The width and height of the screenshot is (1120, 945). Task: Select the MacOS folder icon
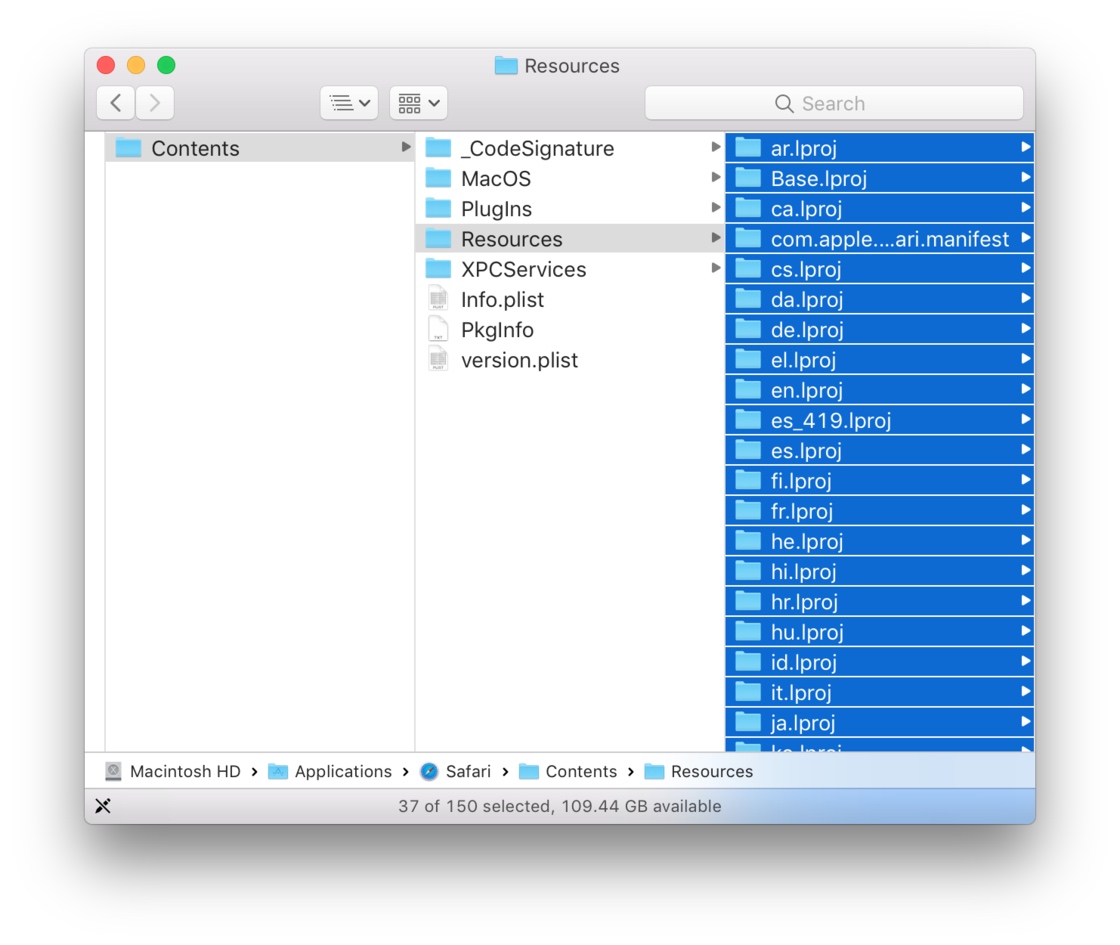click(x=438, y=178)
